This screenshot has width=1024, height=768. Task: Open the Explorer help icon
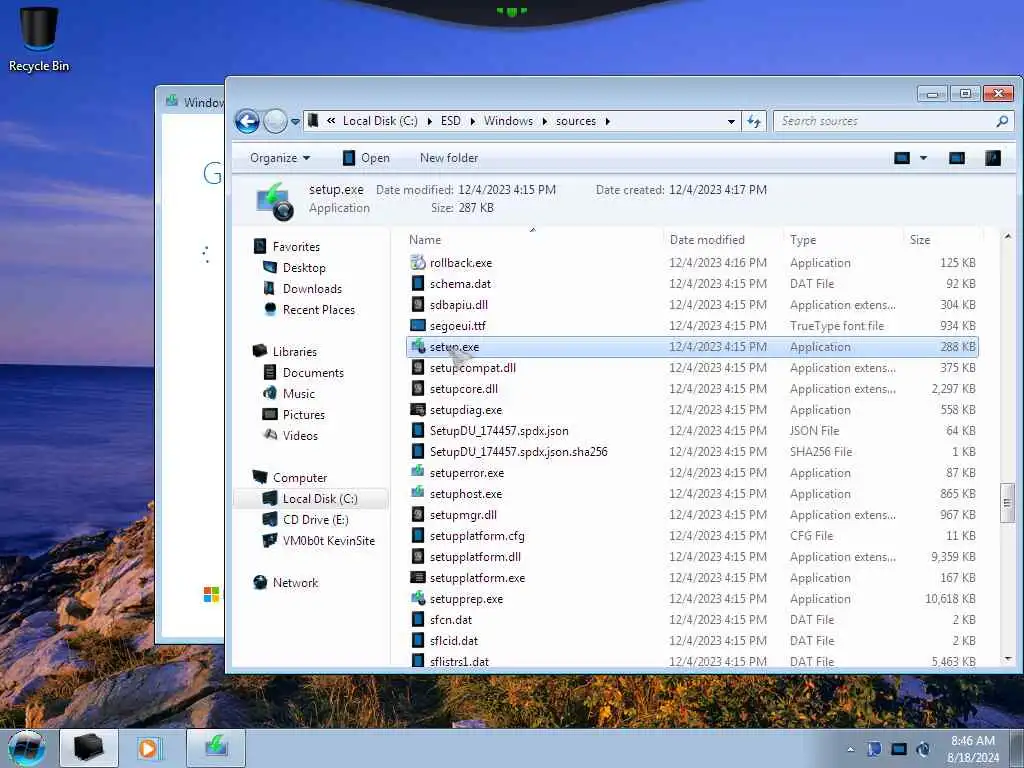pyautogui.click(x=993, y=158)
